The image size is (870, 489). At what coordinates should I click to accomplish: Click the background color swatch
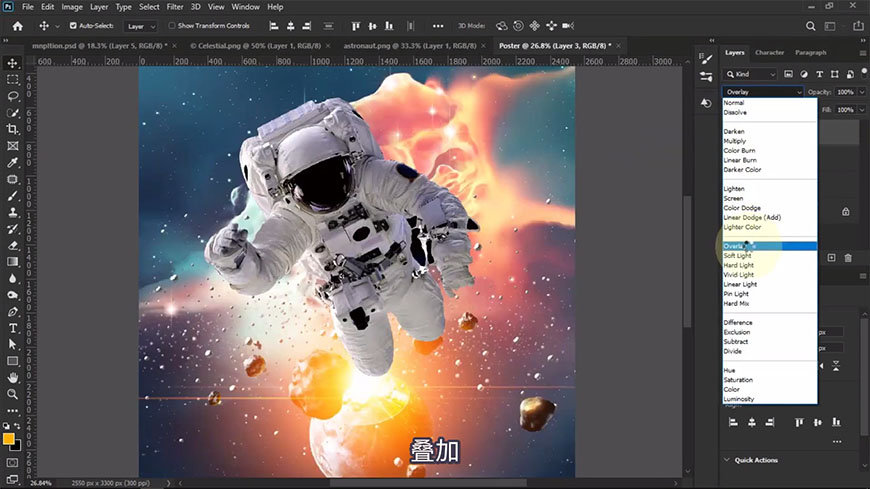(x=17, y=446)
